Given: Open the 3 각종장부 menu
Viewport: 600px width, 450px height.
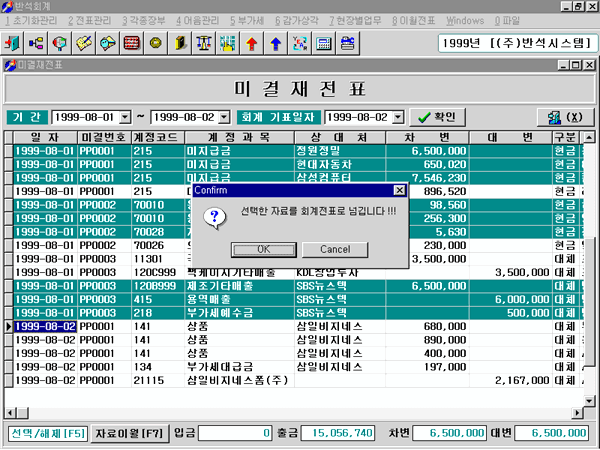Looking at the screenshot, I should 143,21.
